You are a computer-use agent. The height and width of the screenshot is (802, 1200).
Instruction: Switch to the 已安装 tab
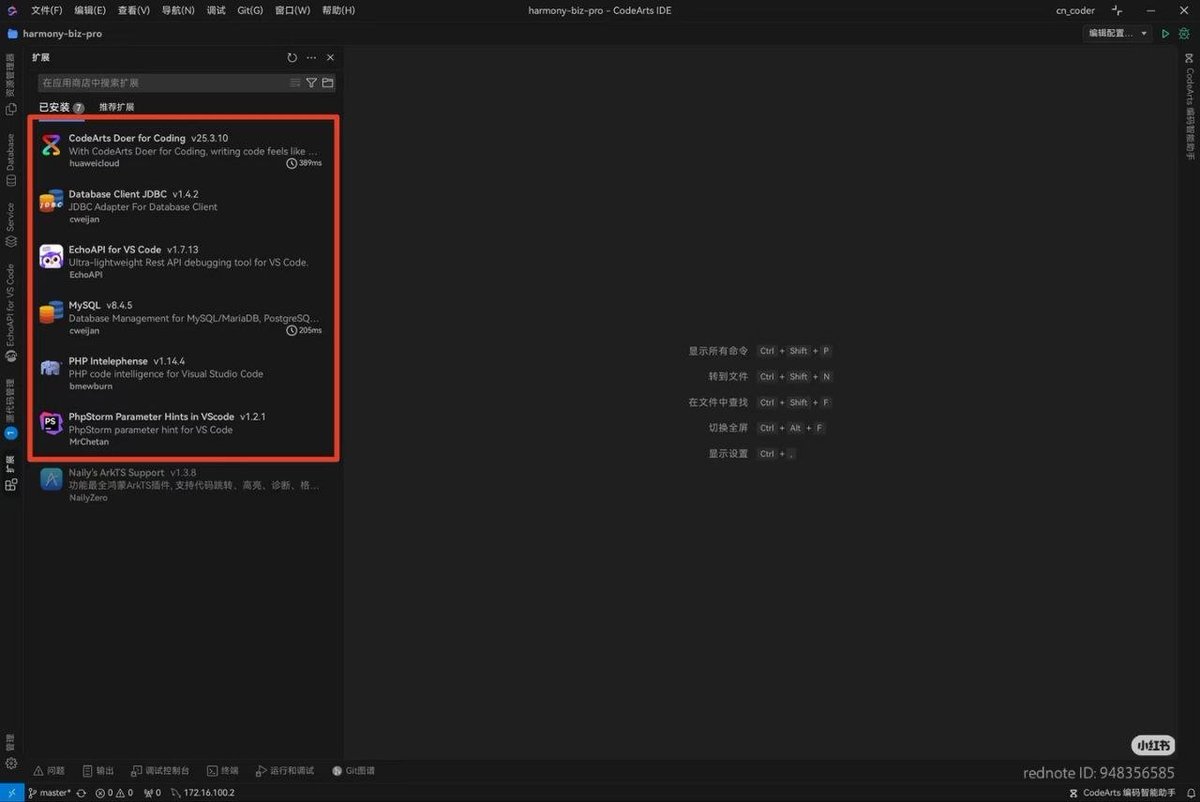point(62,107)
